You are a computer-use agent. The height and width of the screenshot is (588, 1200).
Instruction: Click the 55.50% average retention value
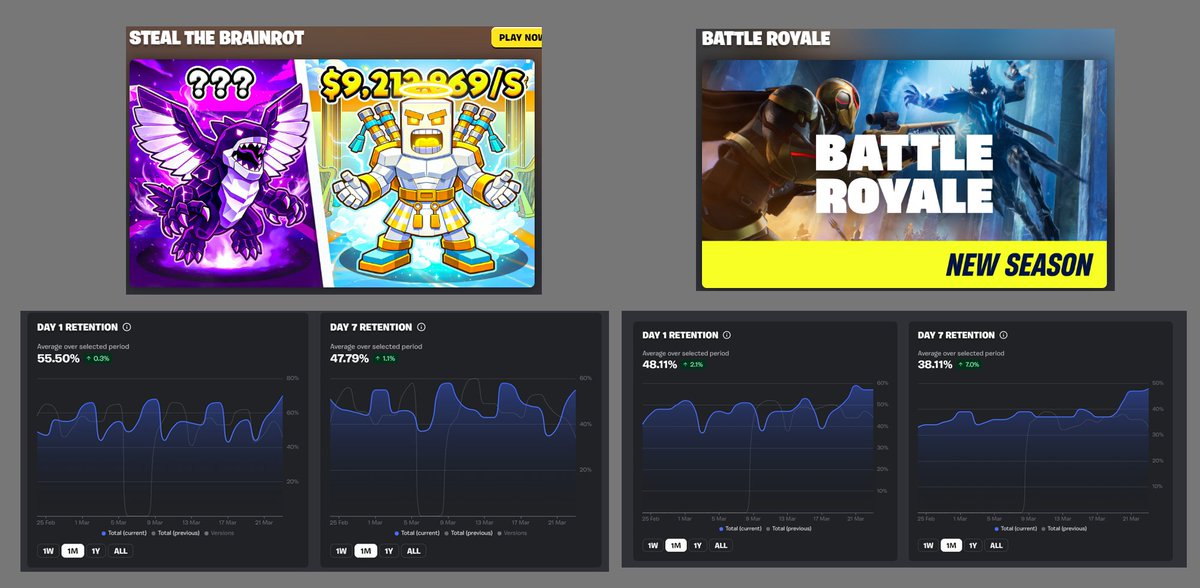point(58,358)
